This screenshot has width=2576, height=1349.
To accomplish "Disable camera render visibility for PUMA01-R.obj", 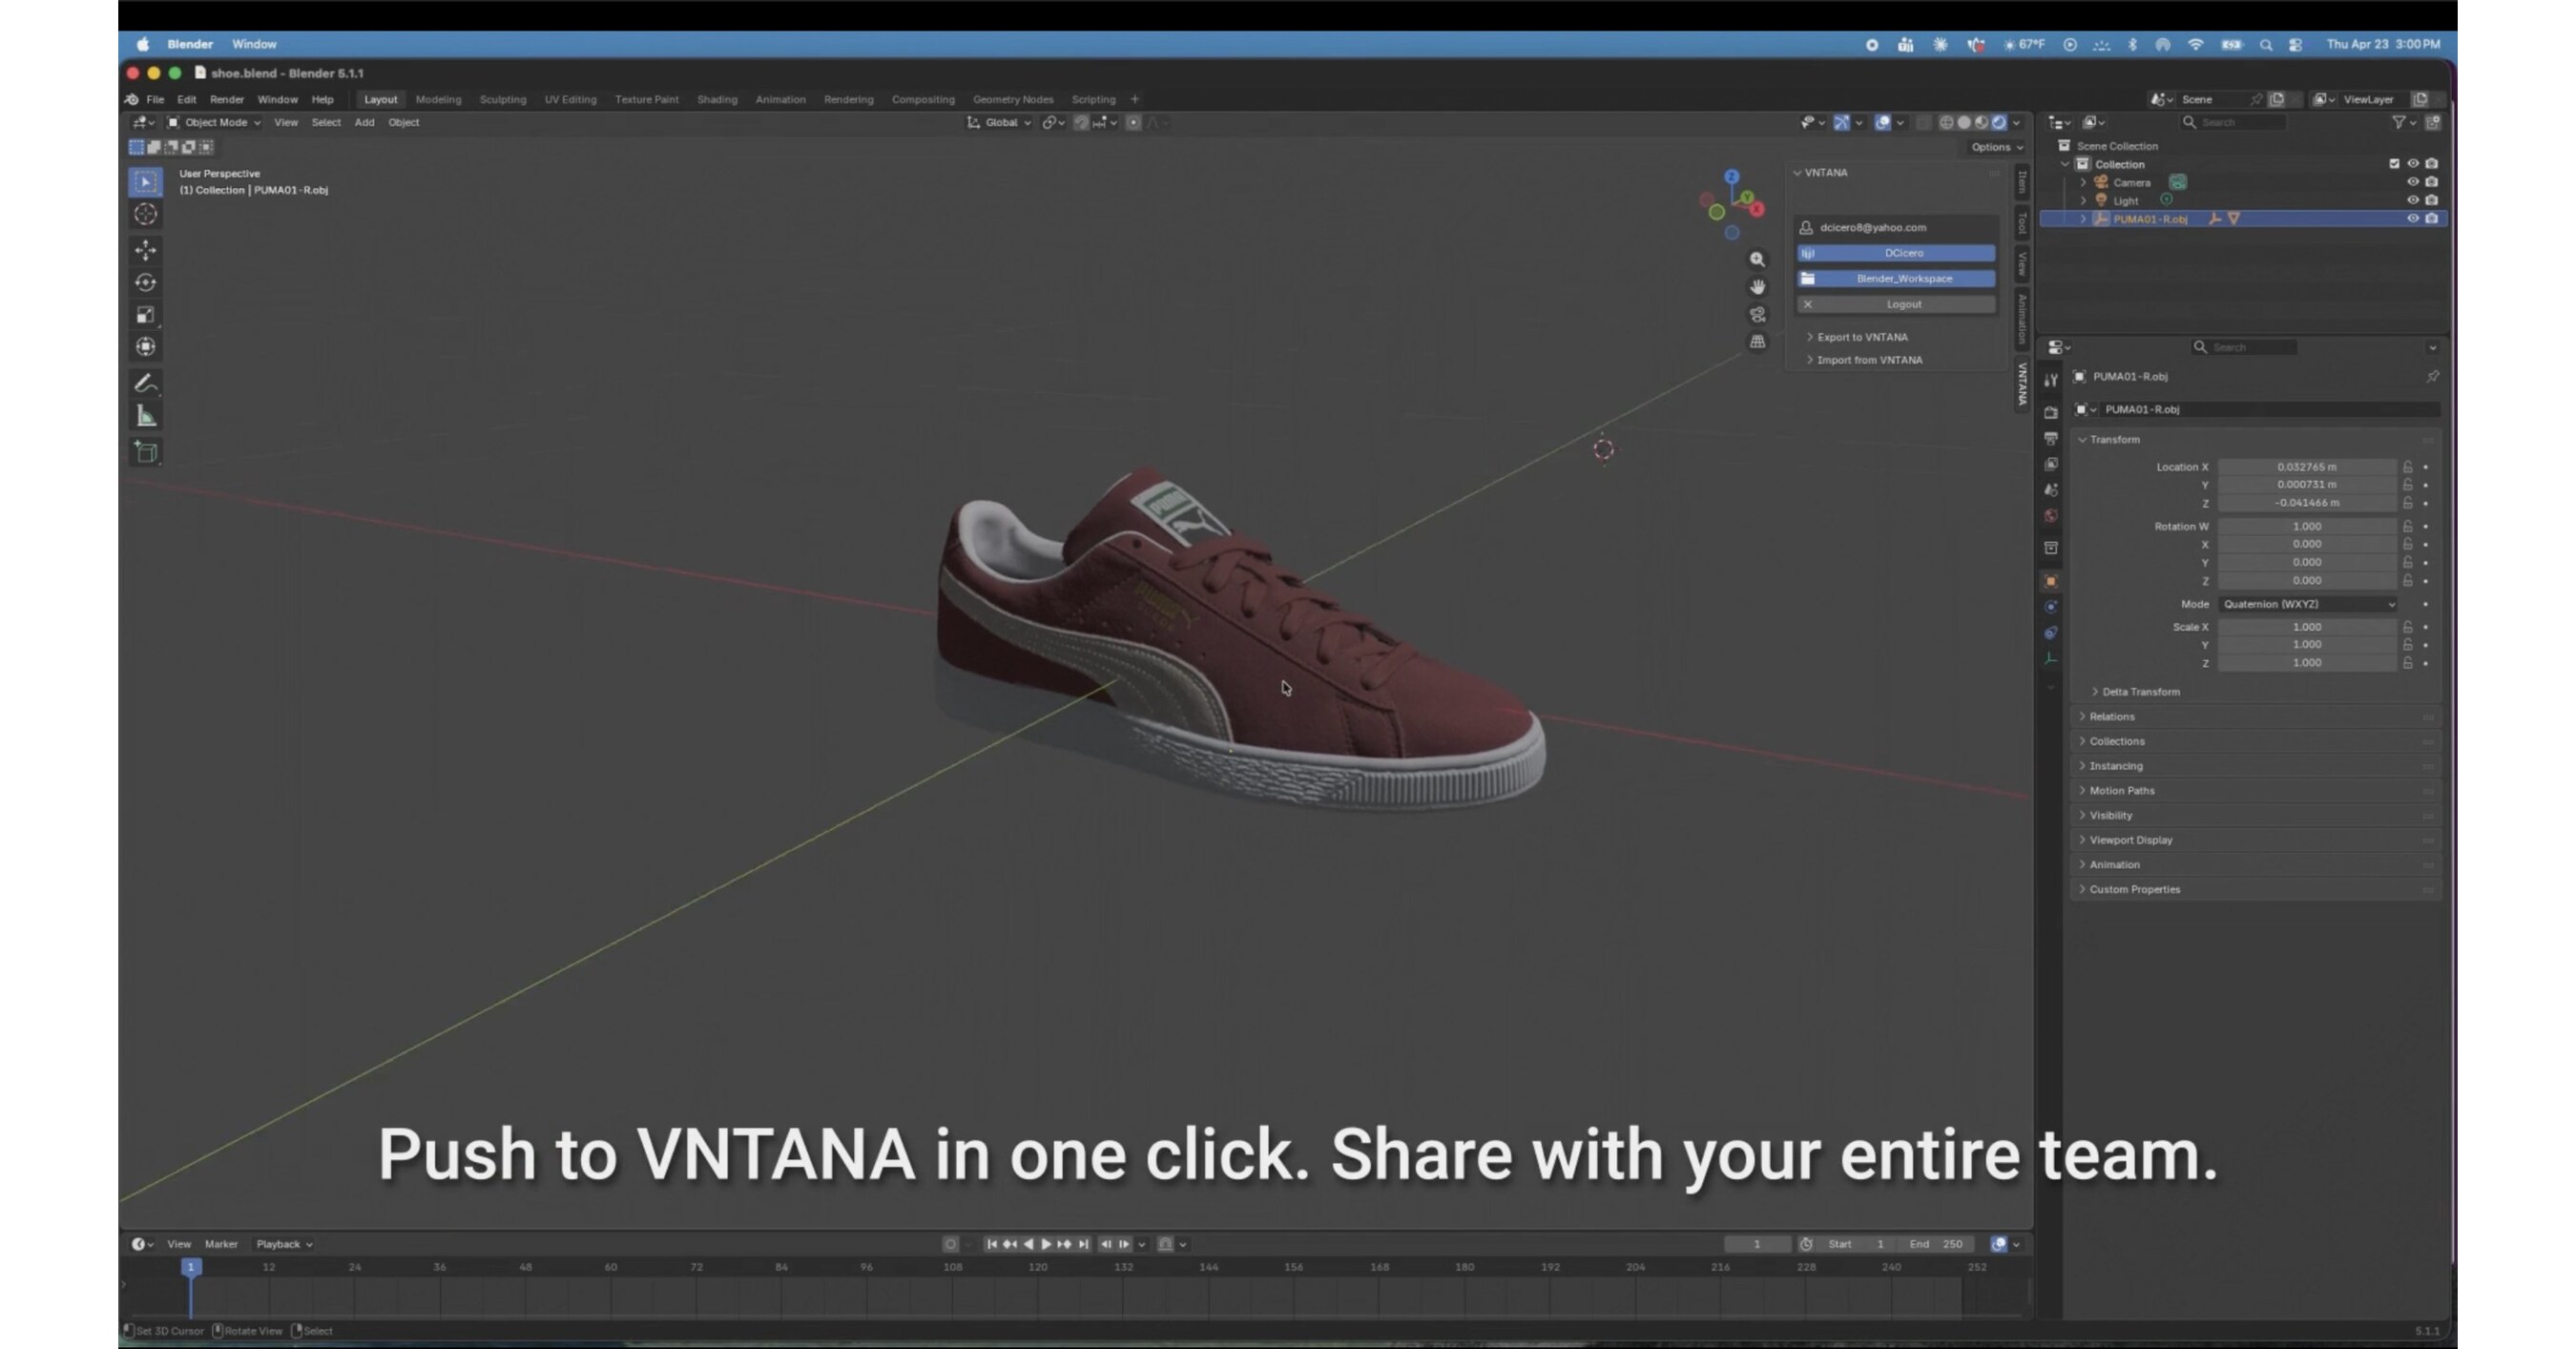I will 2431,218.
